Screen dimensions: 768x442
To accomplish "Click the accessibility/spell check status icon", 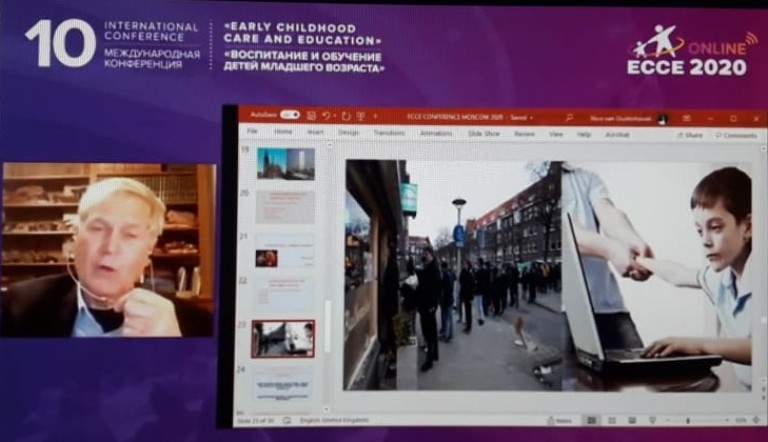I will tap(287, 420).
